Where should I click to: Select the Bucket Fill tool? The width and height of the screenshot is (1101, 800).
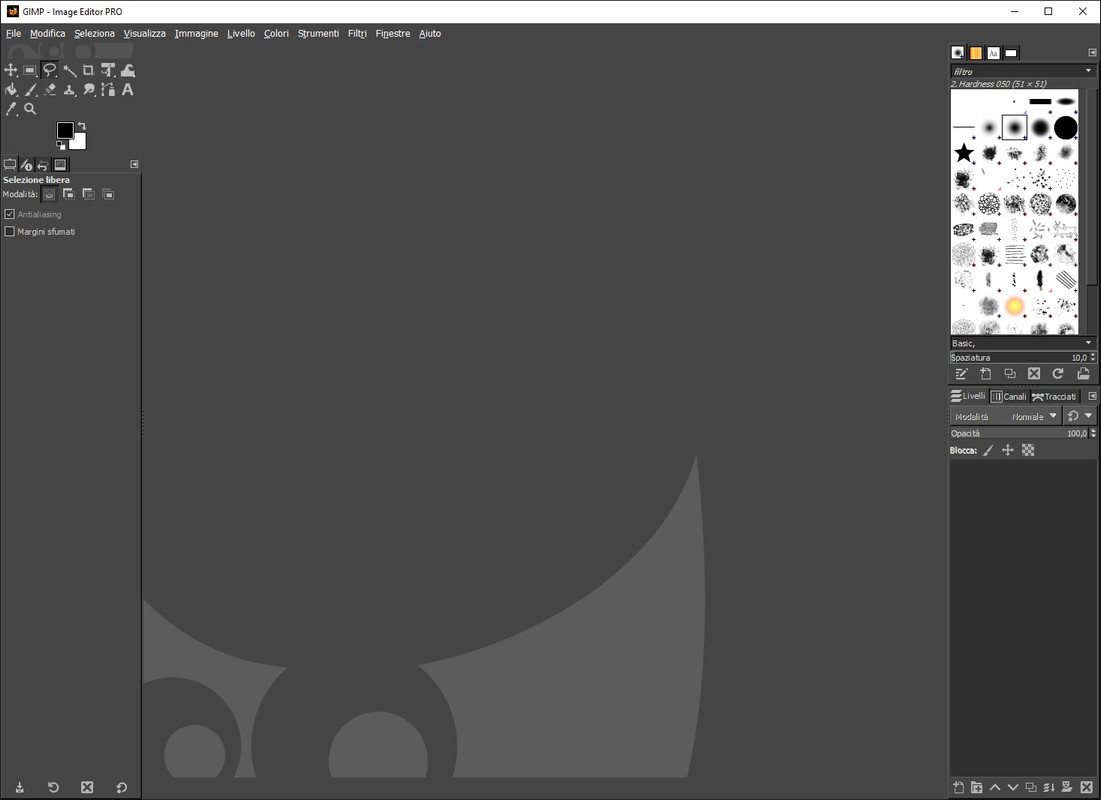pos(11,89)
